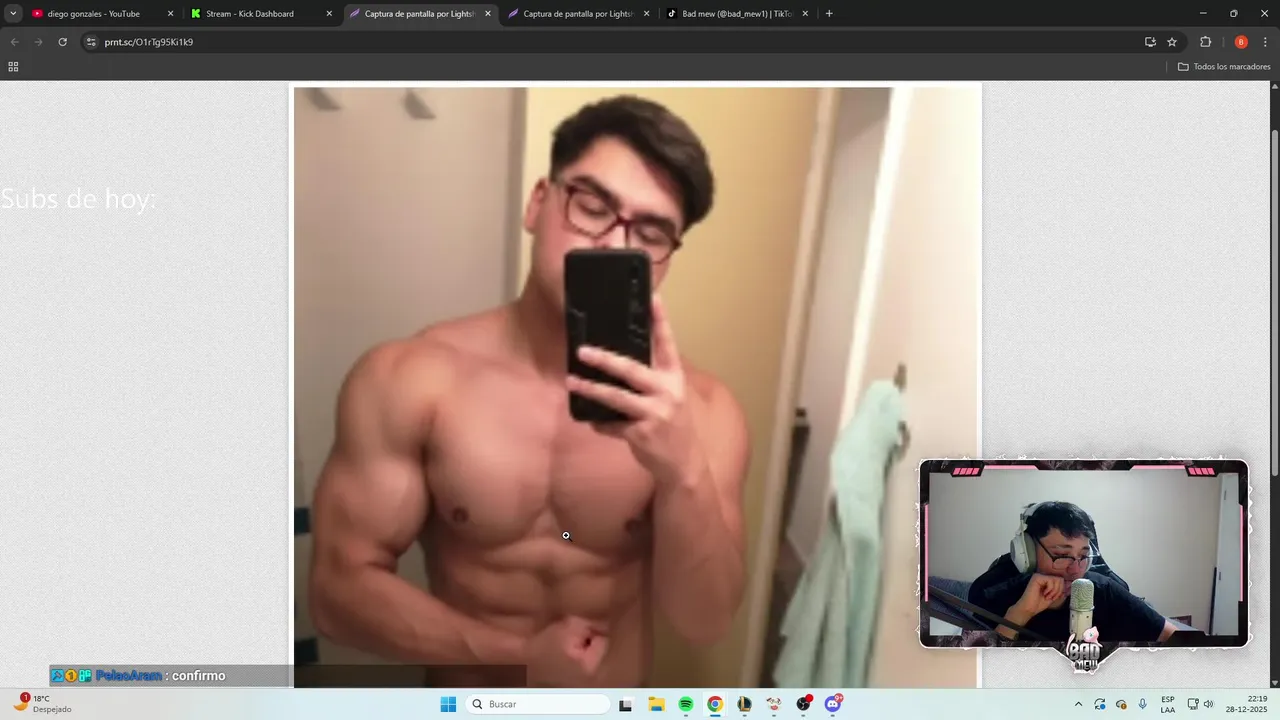Switch the ESP LAA input language
Image resolution: width=1280 pixels, height=720 pixels.
(1168, 704)
